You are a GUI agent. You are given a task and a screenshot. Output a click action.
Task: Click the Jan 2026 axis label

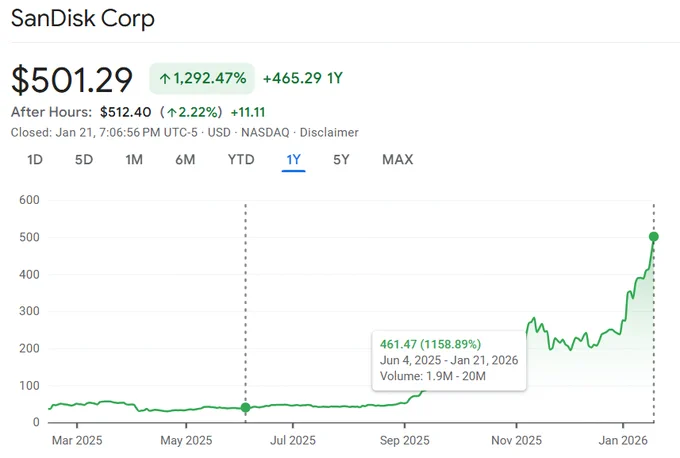623,441
